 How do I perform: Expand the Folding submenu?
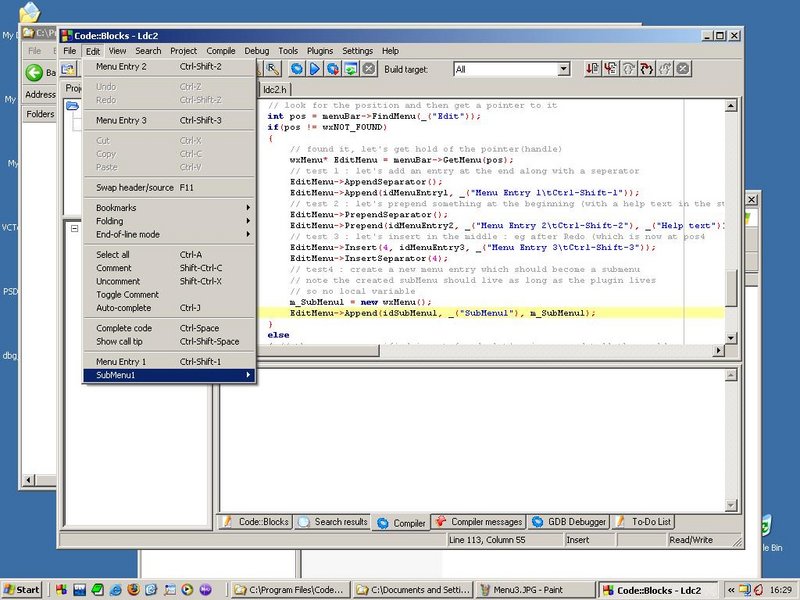pyautogui.click(x=169, y=221)
